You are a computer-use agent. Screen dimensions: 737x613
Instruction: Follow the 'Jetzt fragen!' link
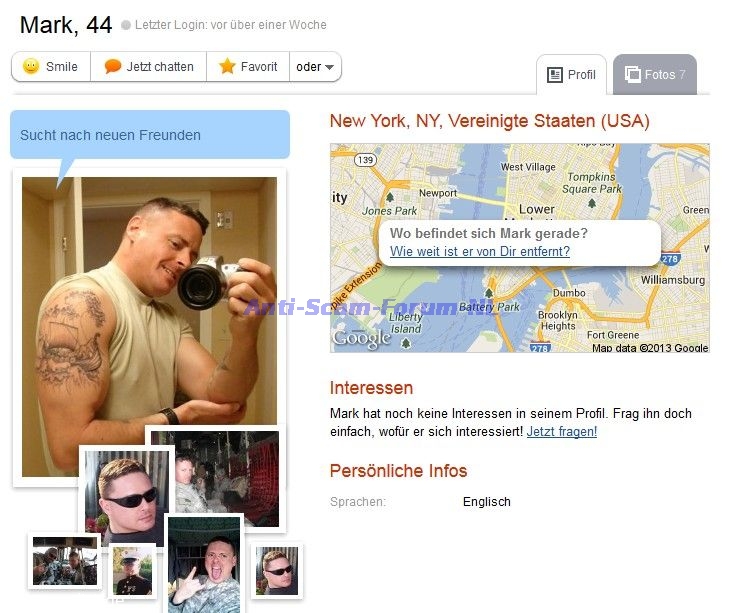click(562, 432)
